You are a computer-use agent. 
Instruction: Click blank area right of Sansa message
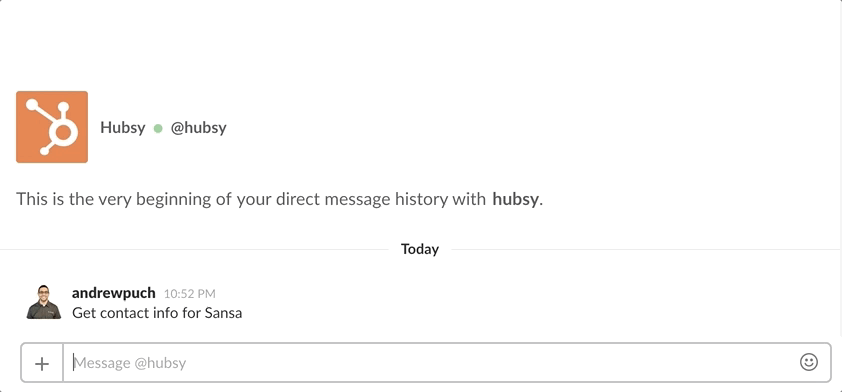pos(537,313)
